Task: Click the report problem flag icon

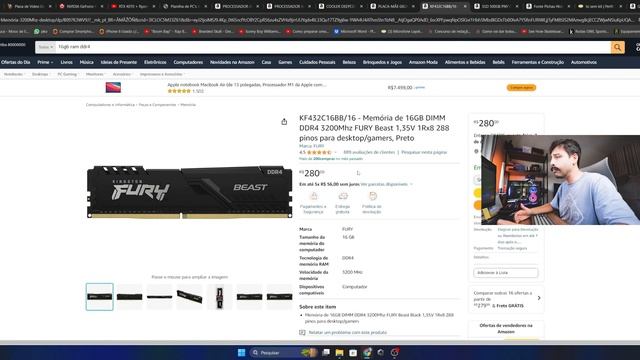Action: click(302, 333)
